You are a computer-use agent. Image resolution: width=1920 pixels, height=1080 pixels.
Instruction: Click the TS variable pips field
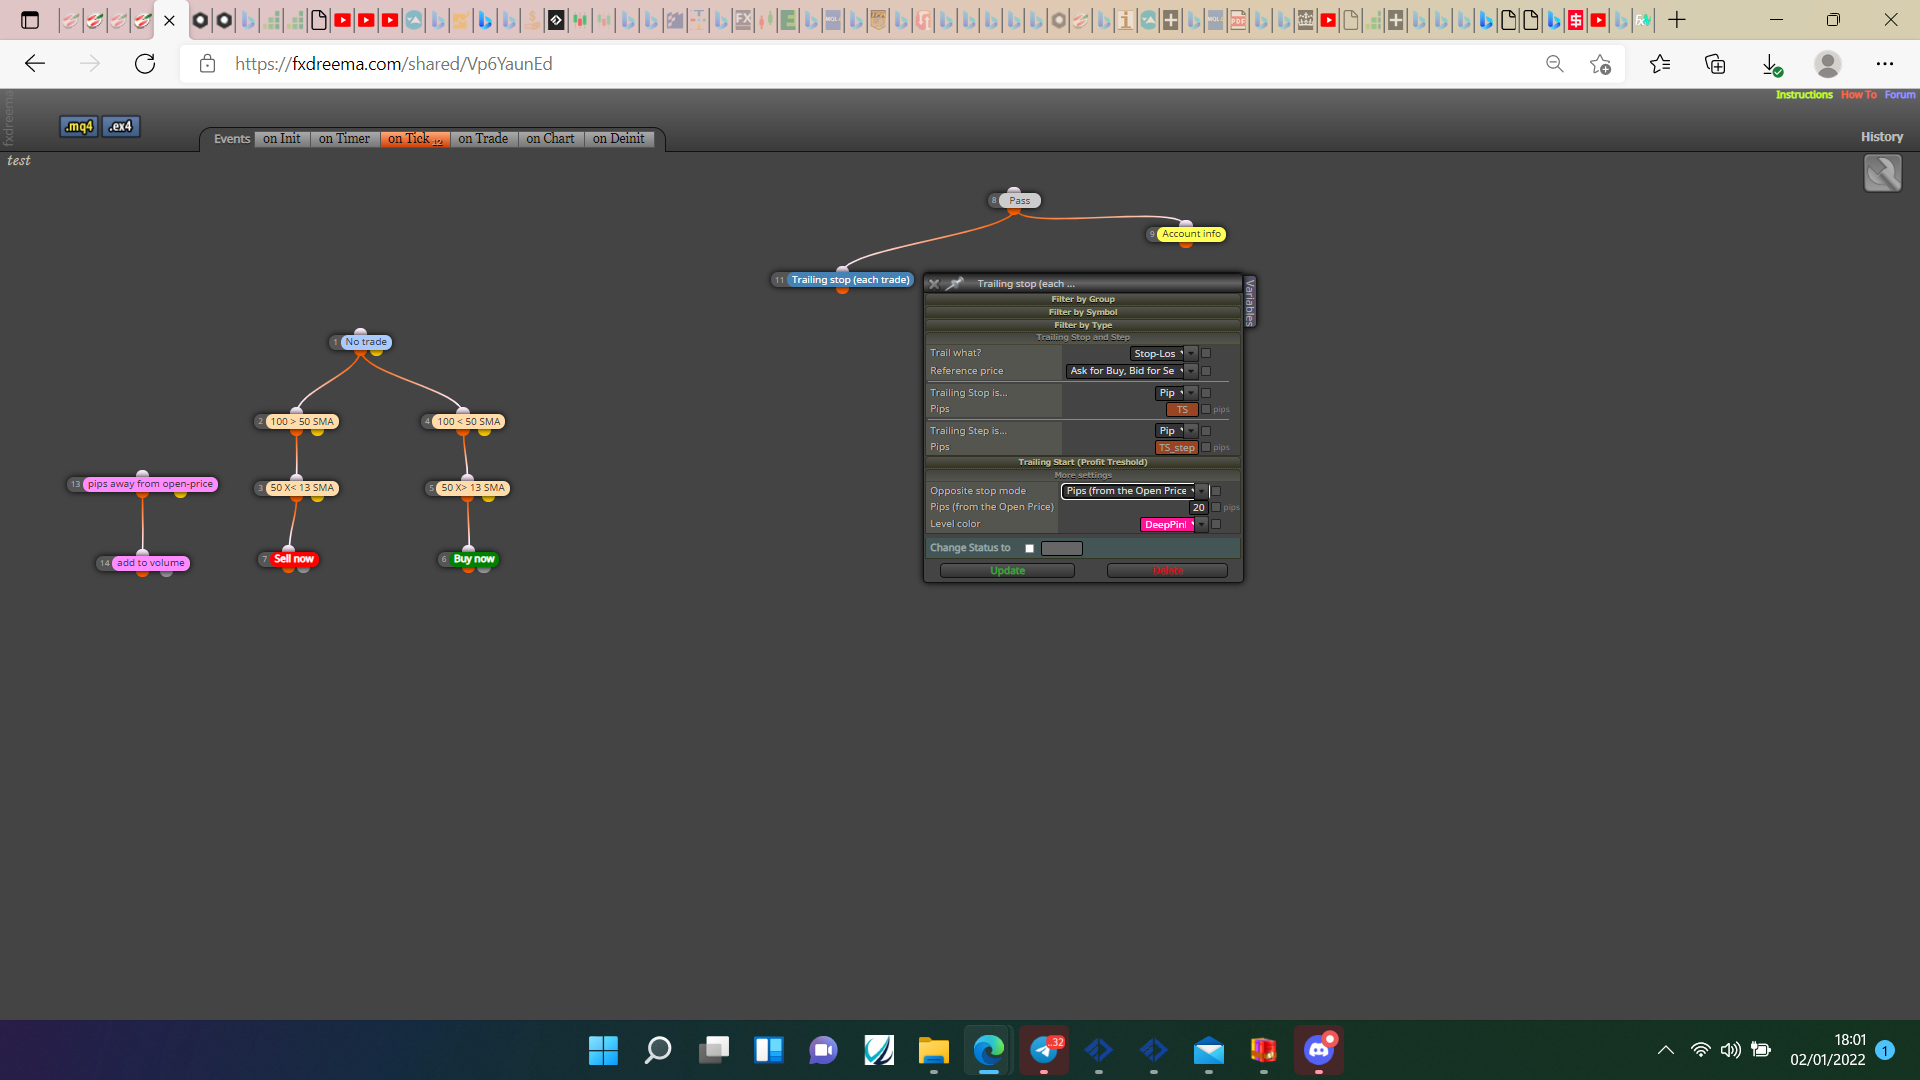click(x=1182, y=409)
